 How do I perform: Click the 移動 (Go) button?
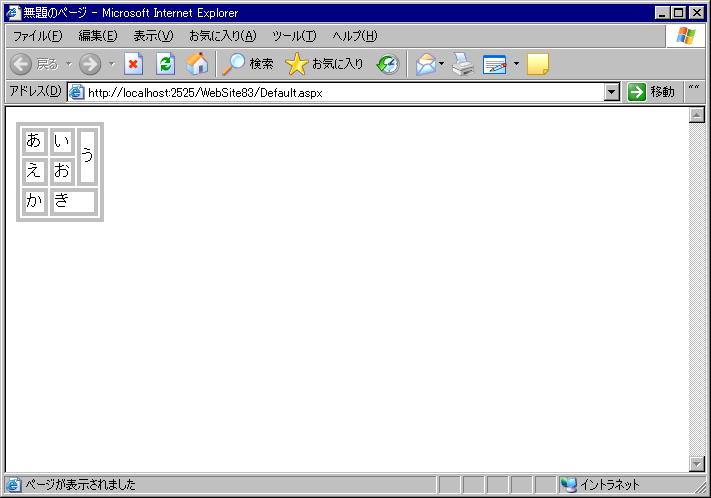[x=652, y=92]
